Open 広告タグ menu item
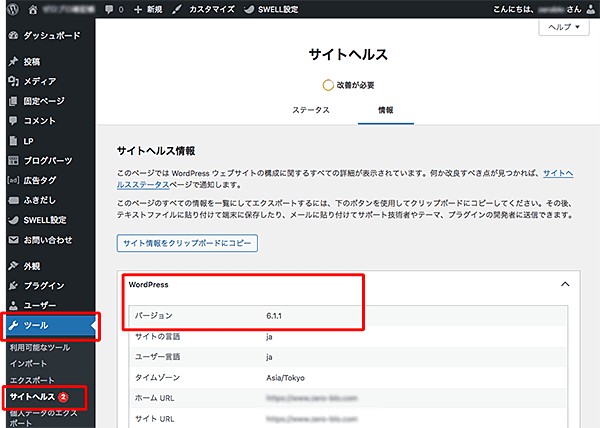Screen dimensions: 600x428 click(40, 180)
